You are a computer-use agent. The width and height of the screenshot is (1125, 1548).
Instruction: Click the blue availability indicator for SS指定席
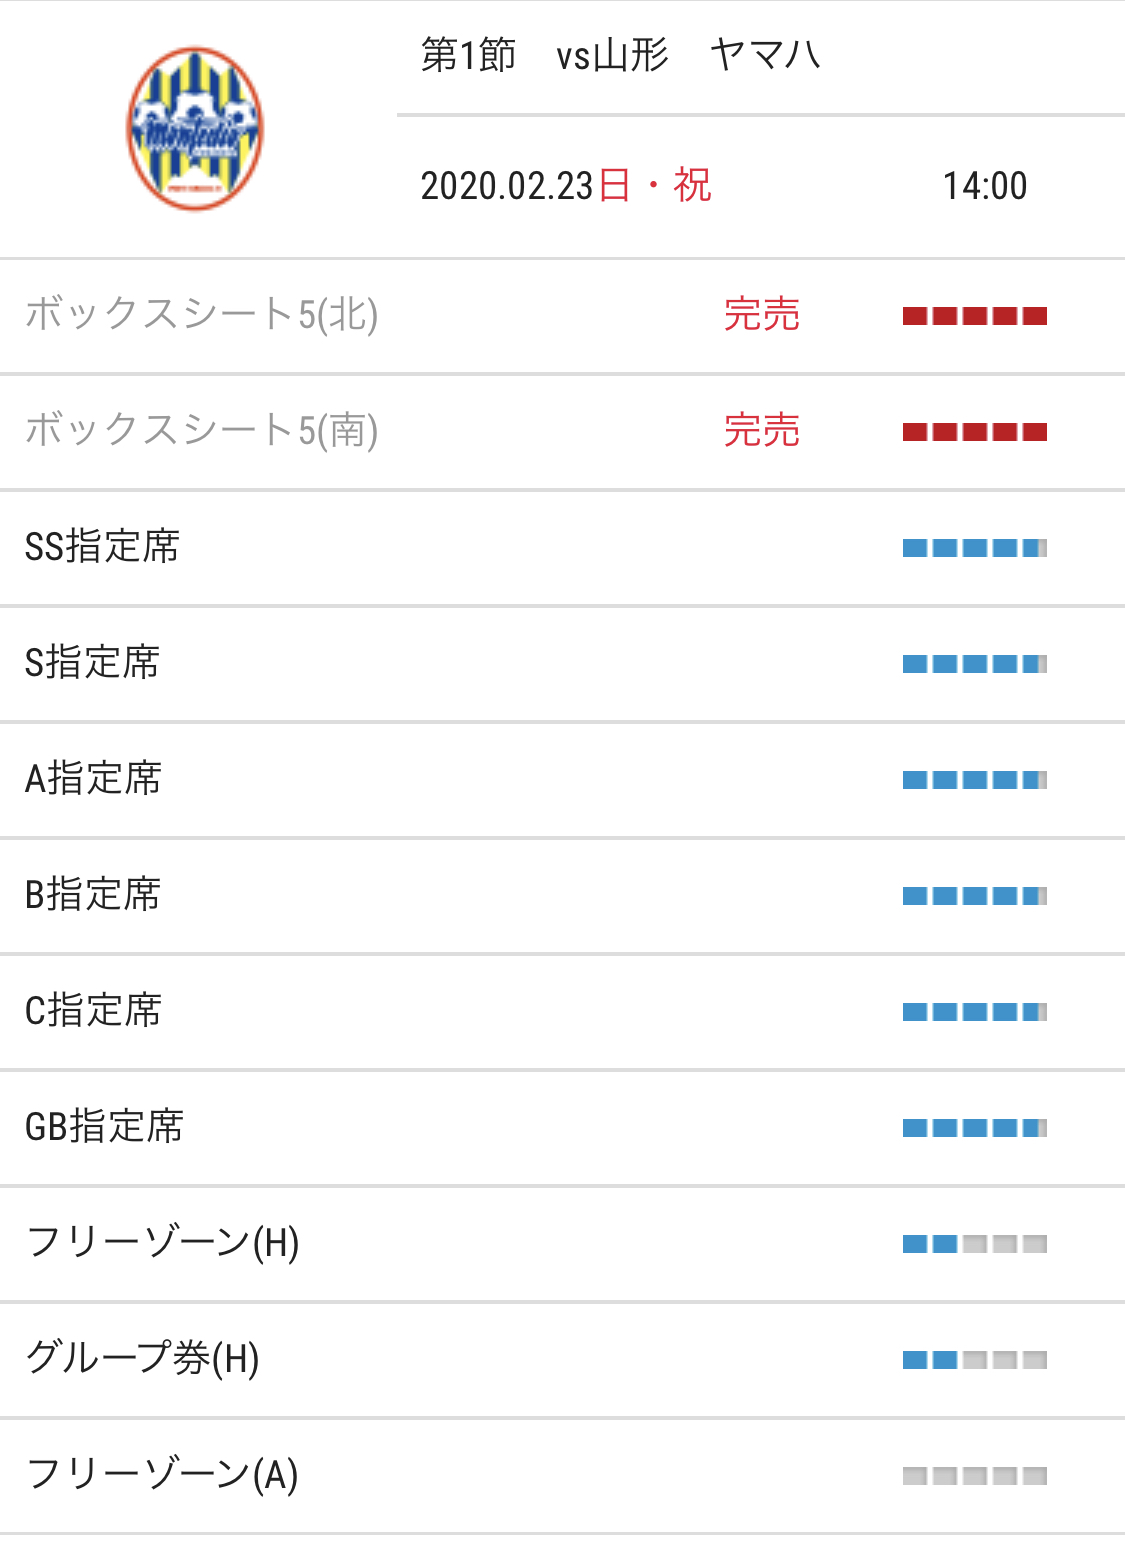click(x=975, y=548)
